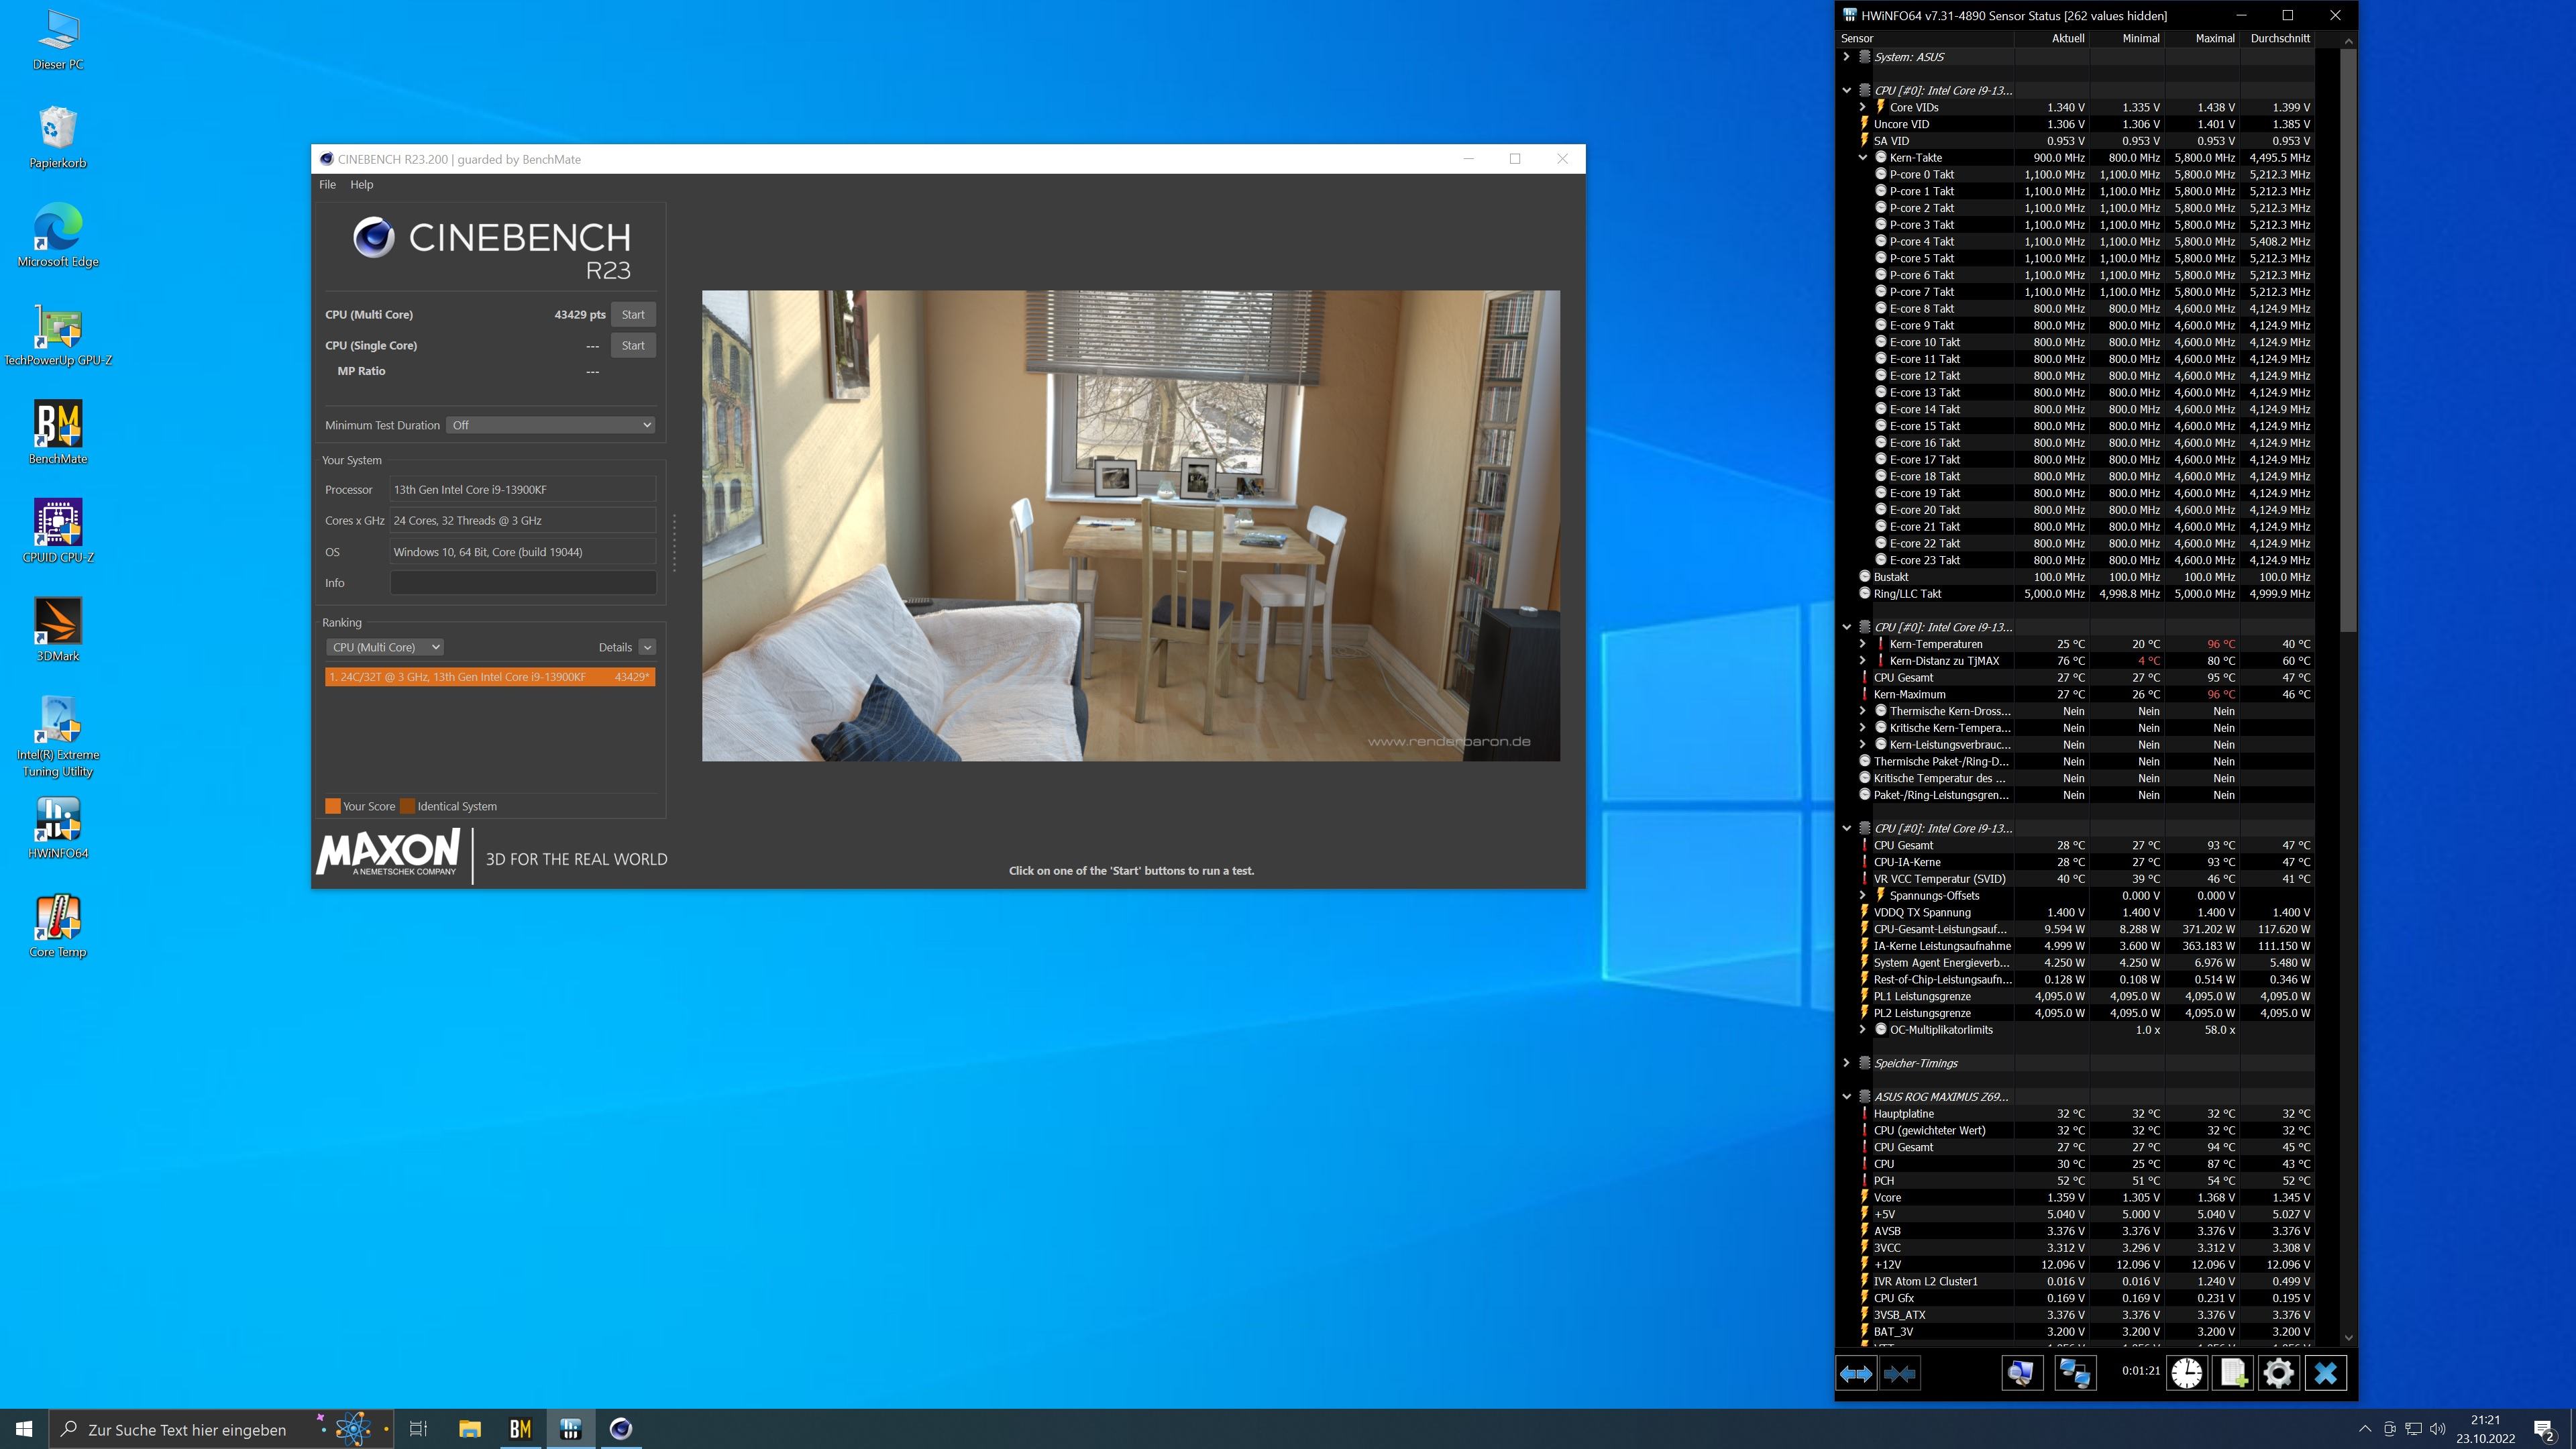Image resolution: width=2576 pixels, height=1449 pixels.
Task: Open the Papierkorb recycle bin
Action: pos(58,137)
